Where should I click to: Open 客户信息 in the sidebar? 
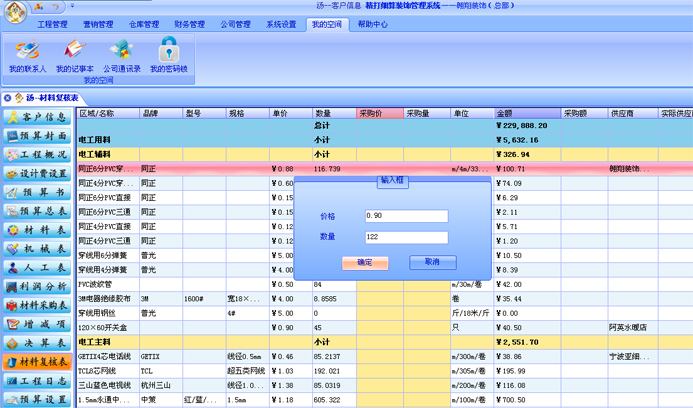click(37, 117)
